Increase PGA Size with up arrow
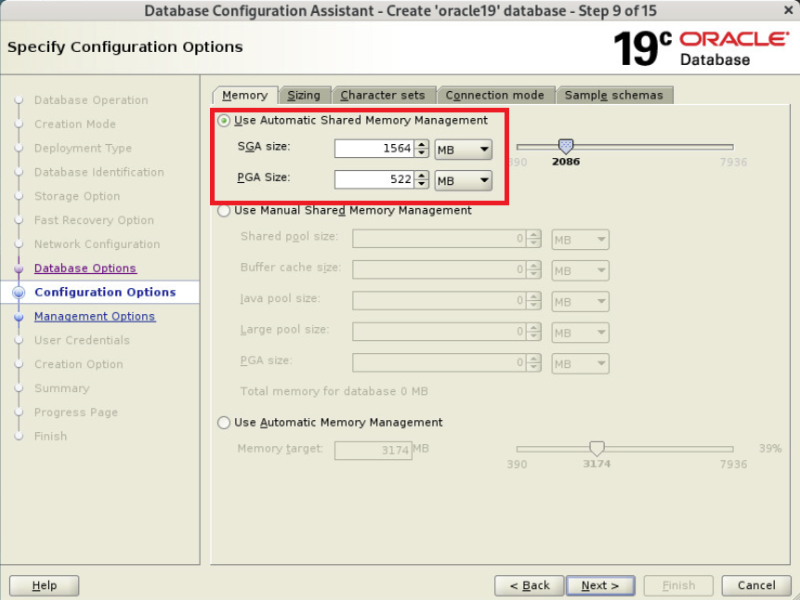 421,175
